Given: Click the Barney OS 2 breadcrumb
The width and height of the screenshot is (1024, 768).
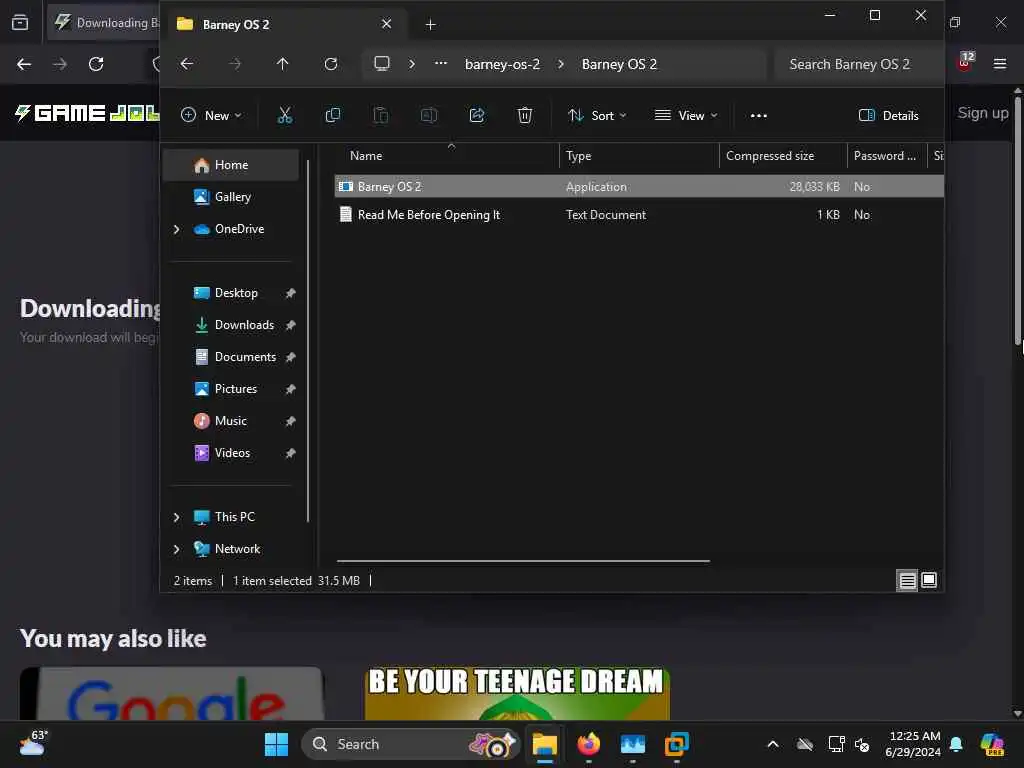Looking at the screenshot, I should click(619, 64).
